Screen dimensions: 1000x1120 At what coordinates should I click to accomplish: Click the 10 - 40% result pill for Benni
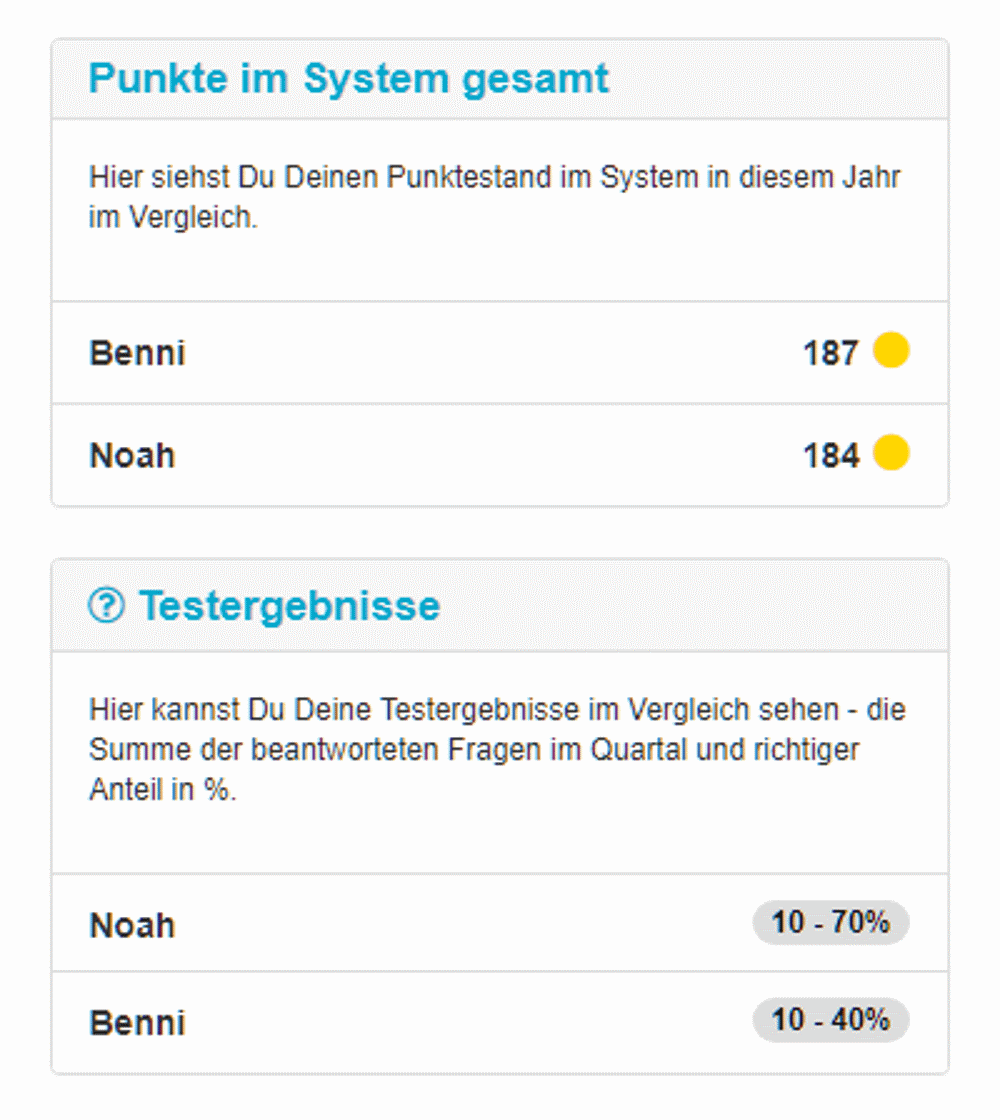pos(830,1020)
